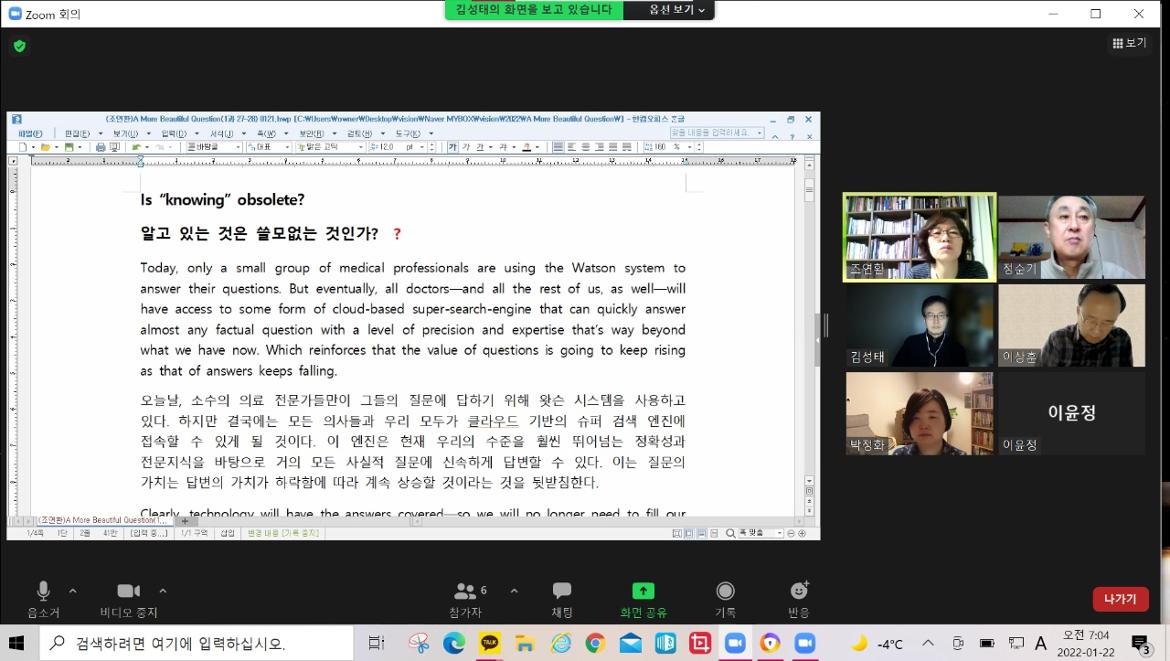Screen dimensions: 1170x661
Task: Open Google Chrome in the taskbar
Action: (595, 643)
